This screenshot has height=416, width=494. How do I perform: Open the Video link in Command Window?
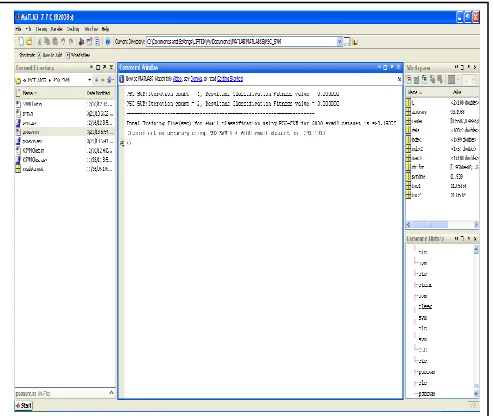[178, 79]
